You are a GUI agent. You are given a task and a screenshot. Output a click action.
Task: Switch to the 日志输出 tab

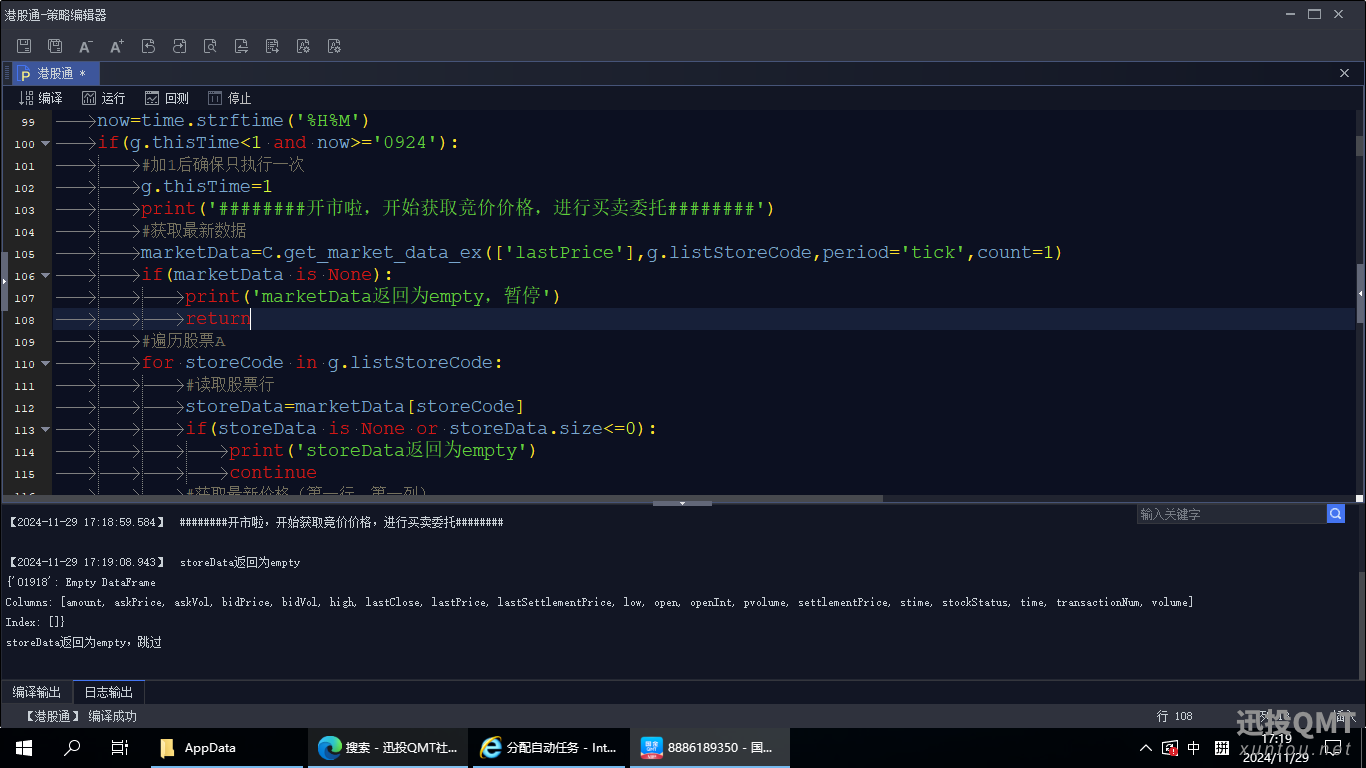pyautogui.click(x=108, y=692)
